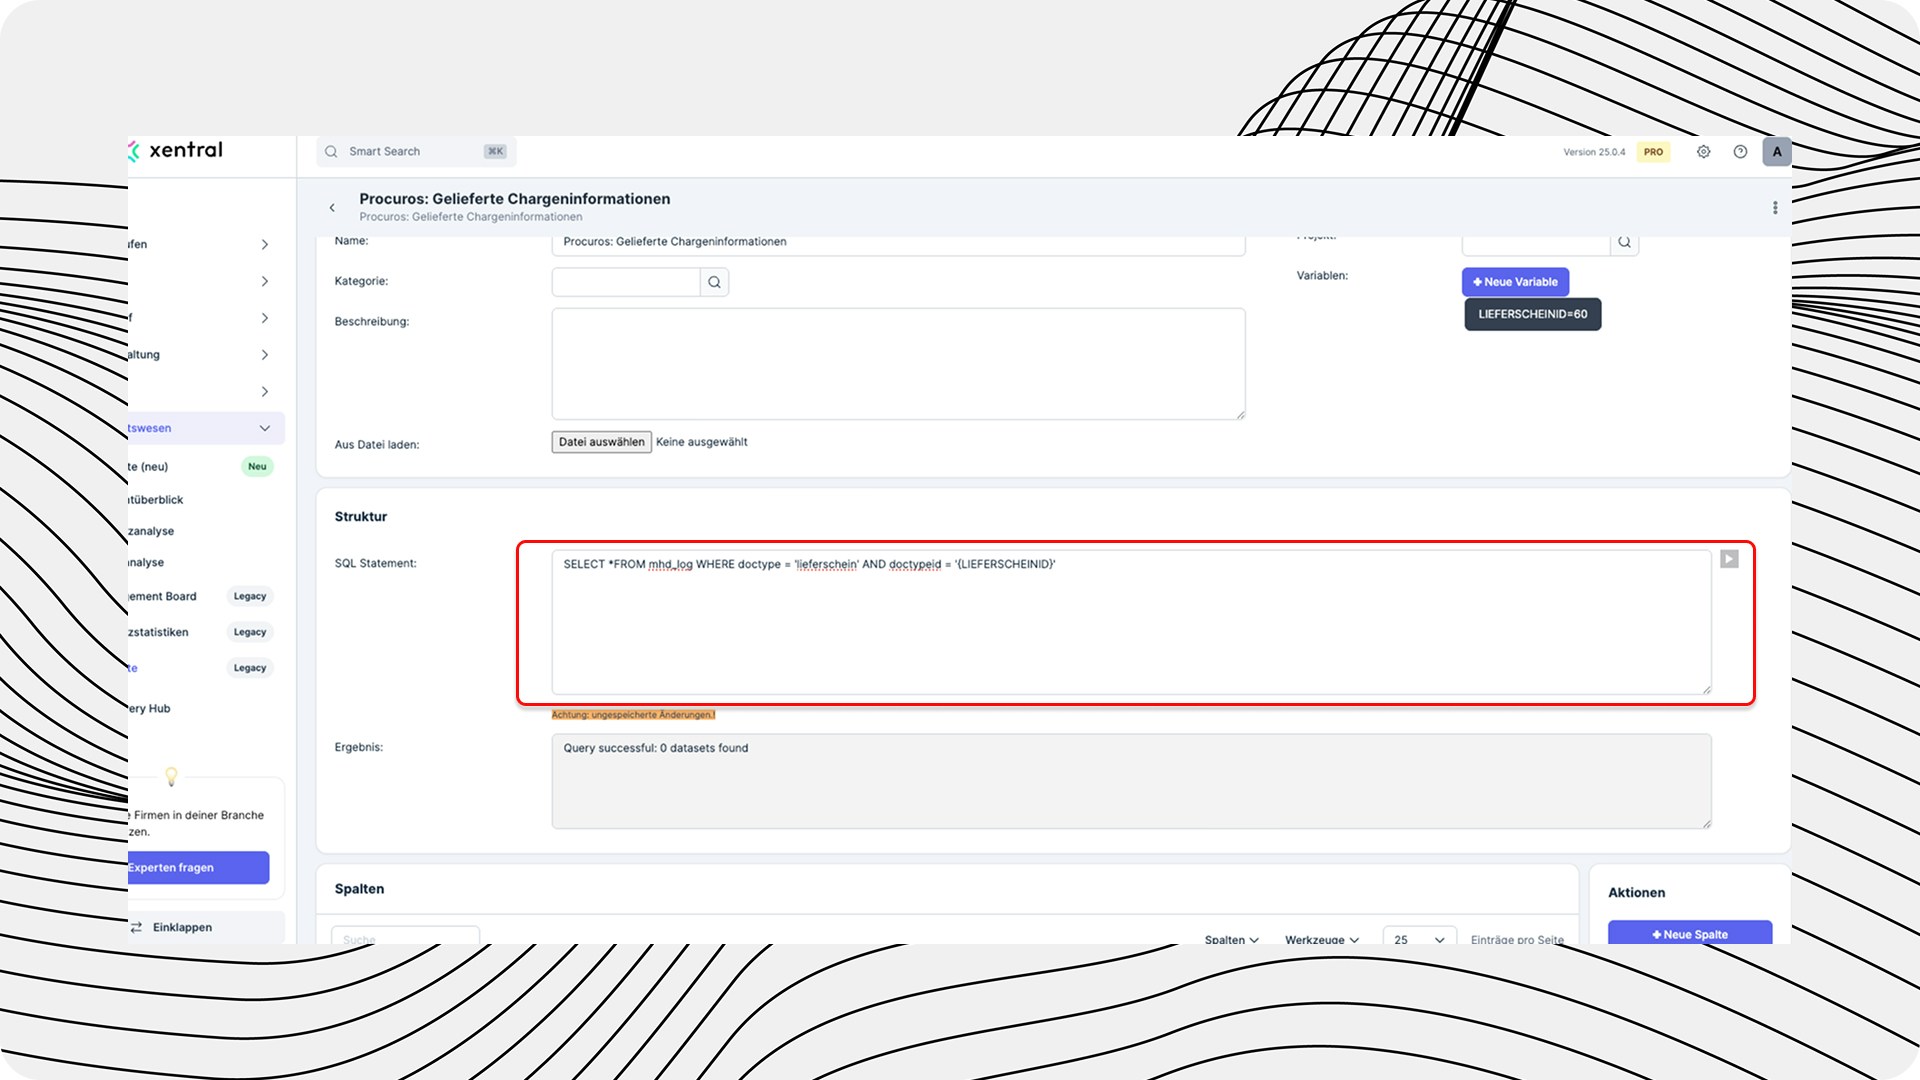Open the three-dot options menu
The image size is (1920, 1080).
pos(1775,208)
